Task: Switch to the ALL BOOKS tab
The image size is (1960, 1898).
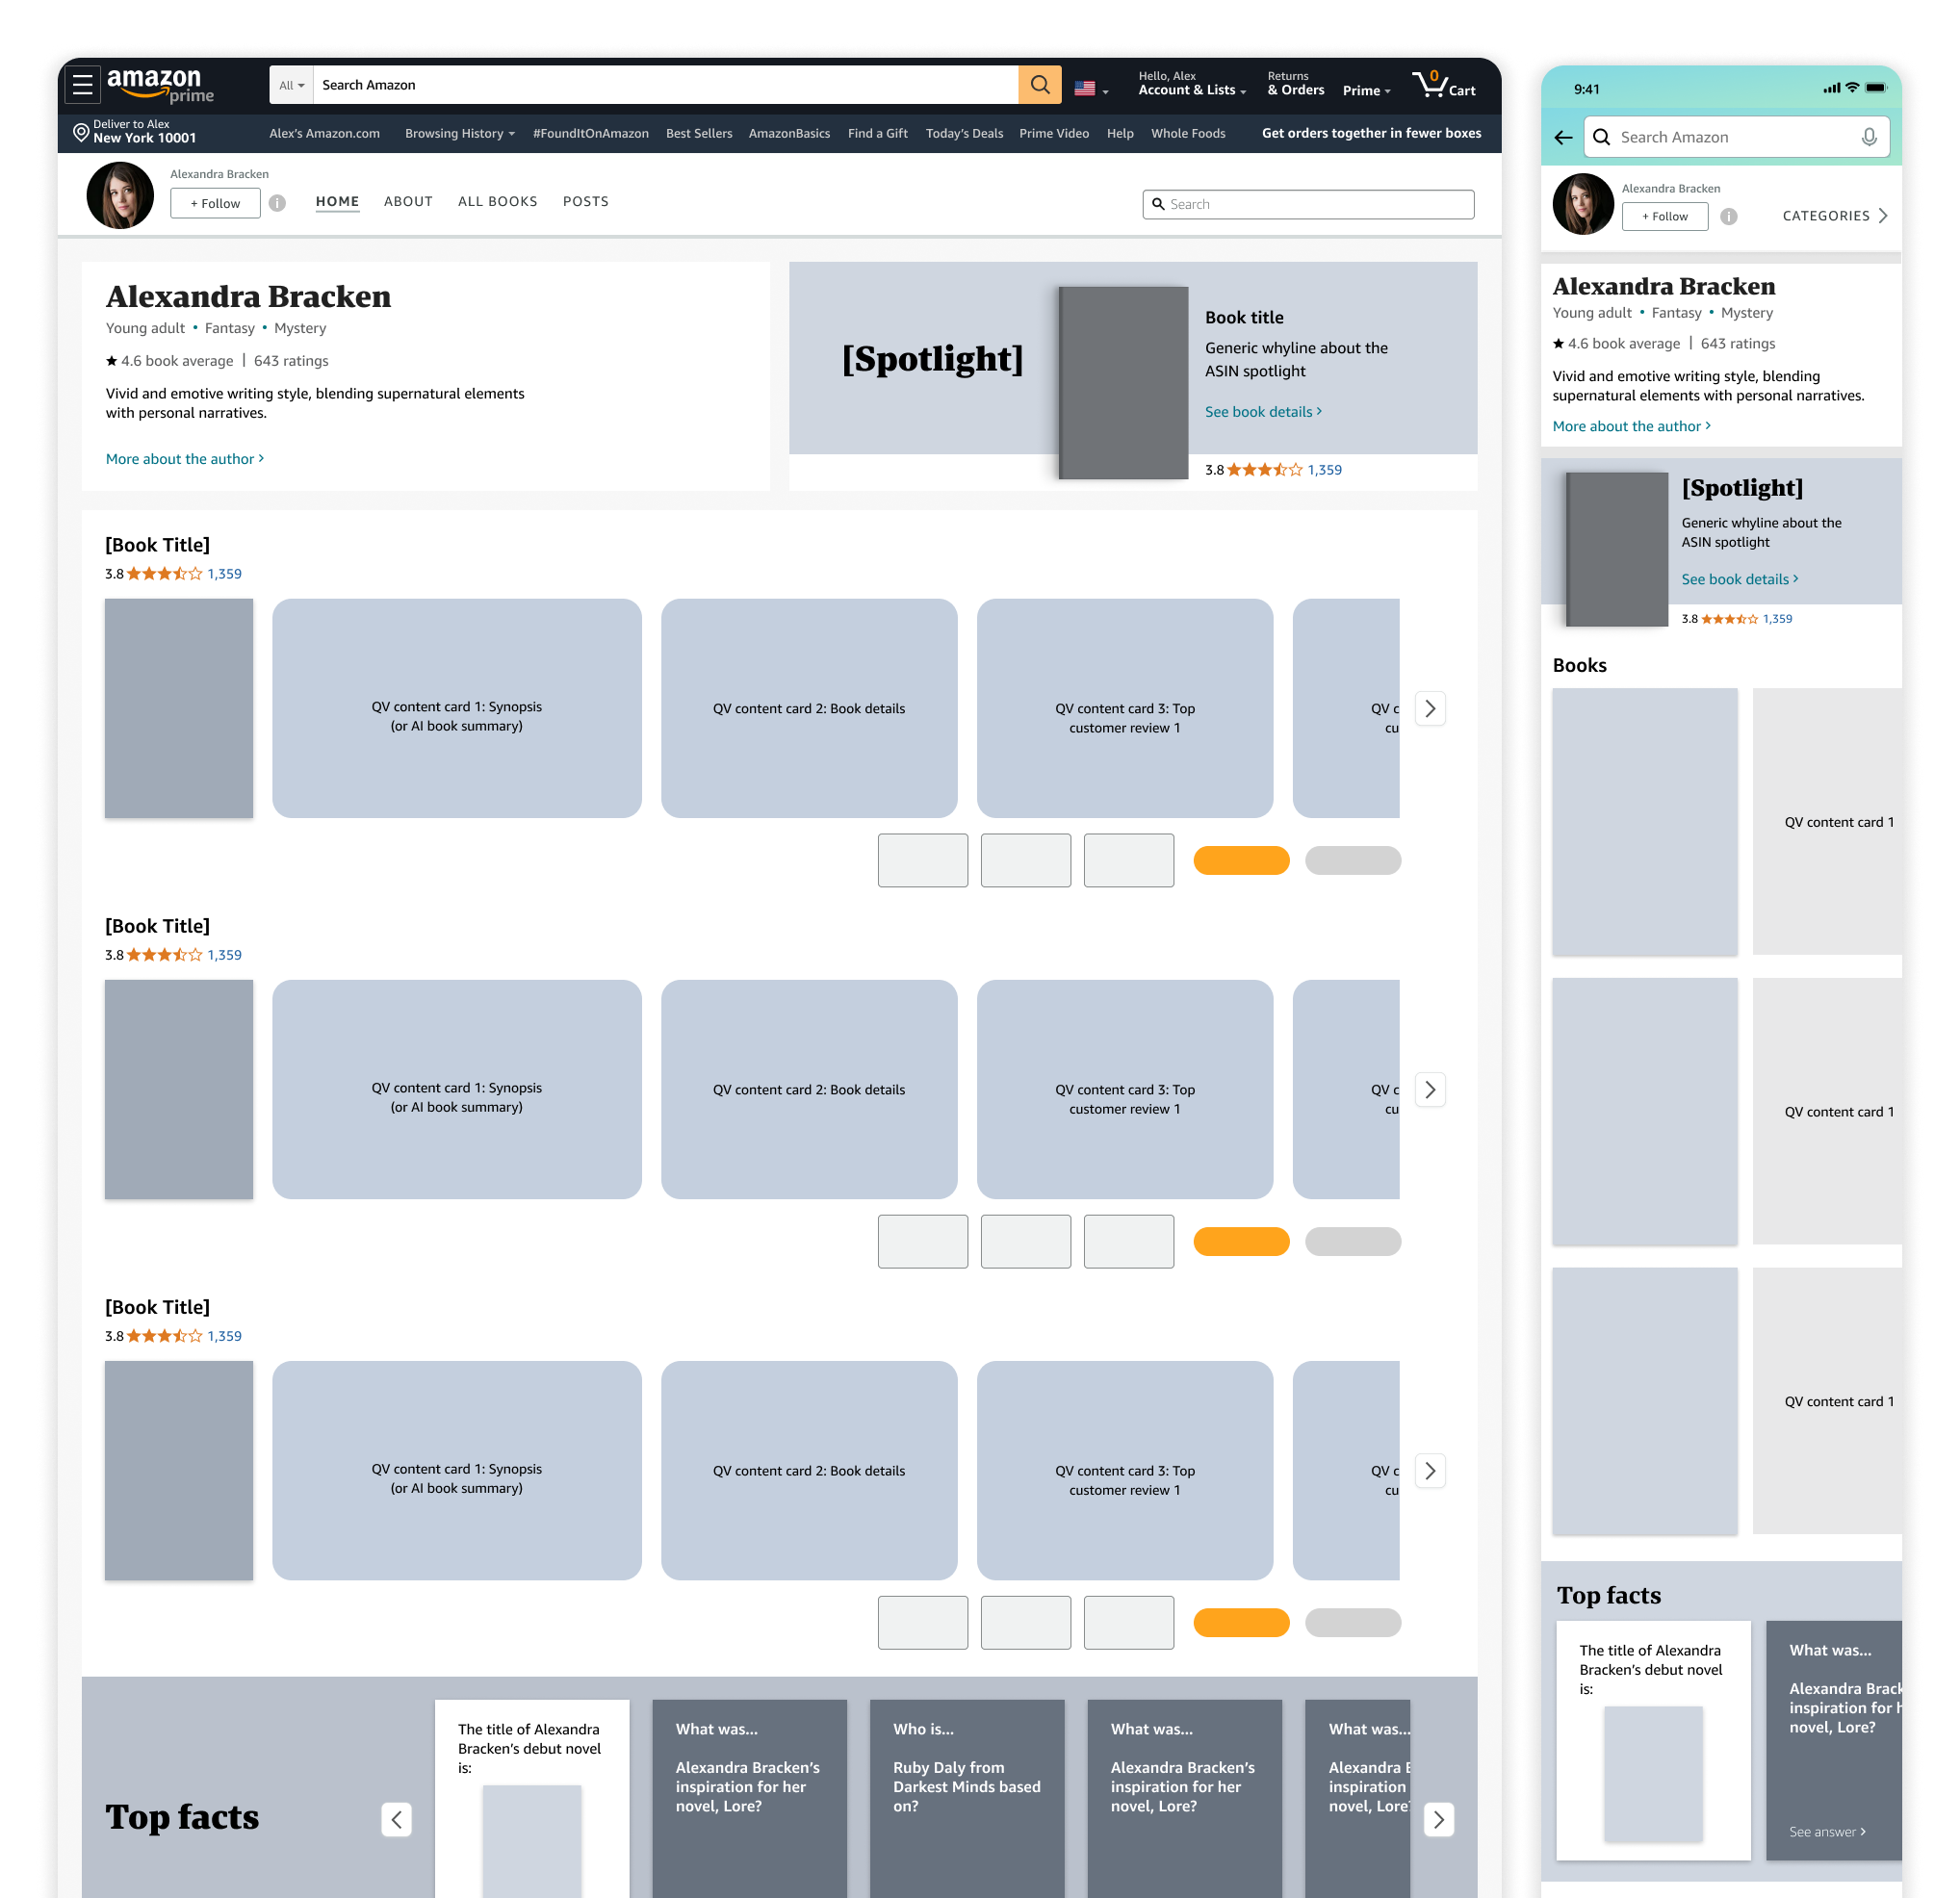Action: [497, 202]
